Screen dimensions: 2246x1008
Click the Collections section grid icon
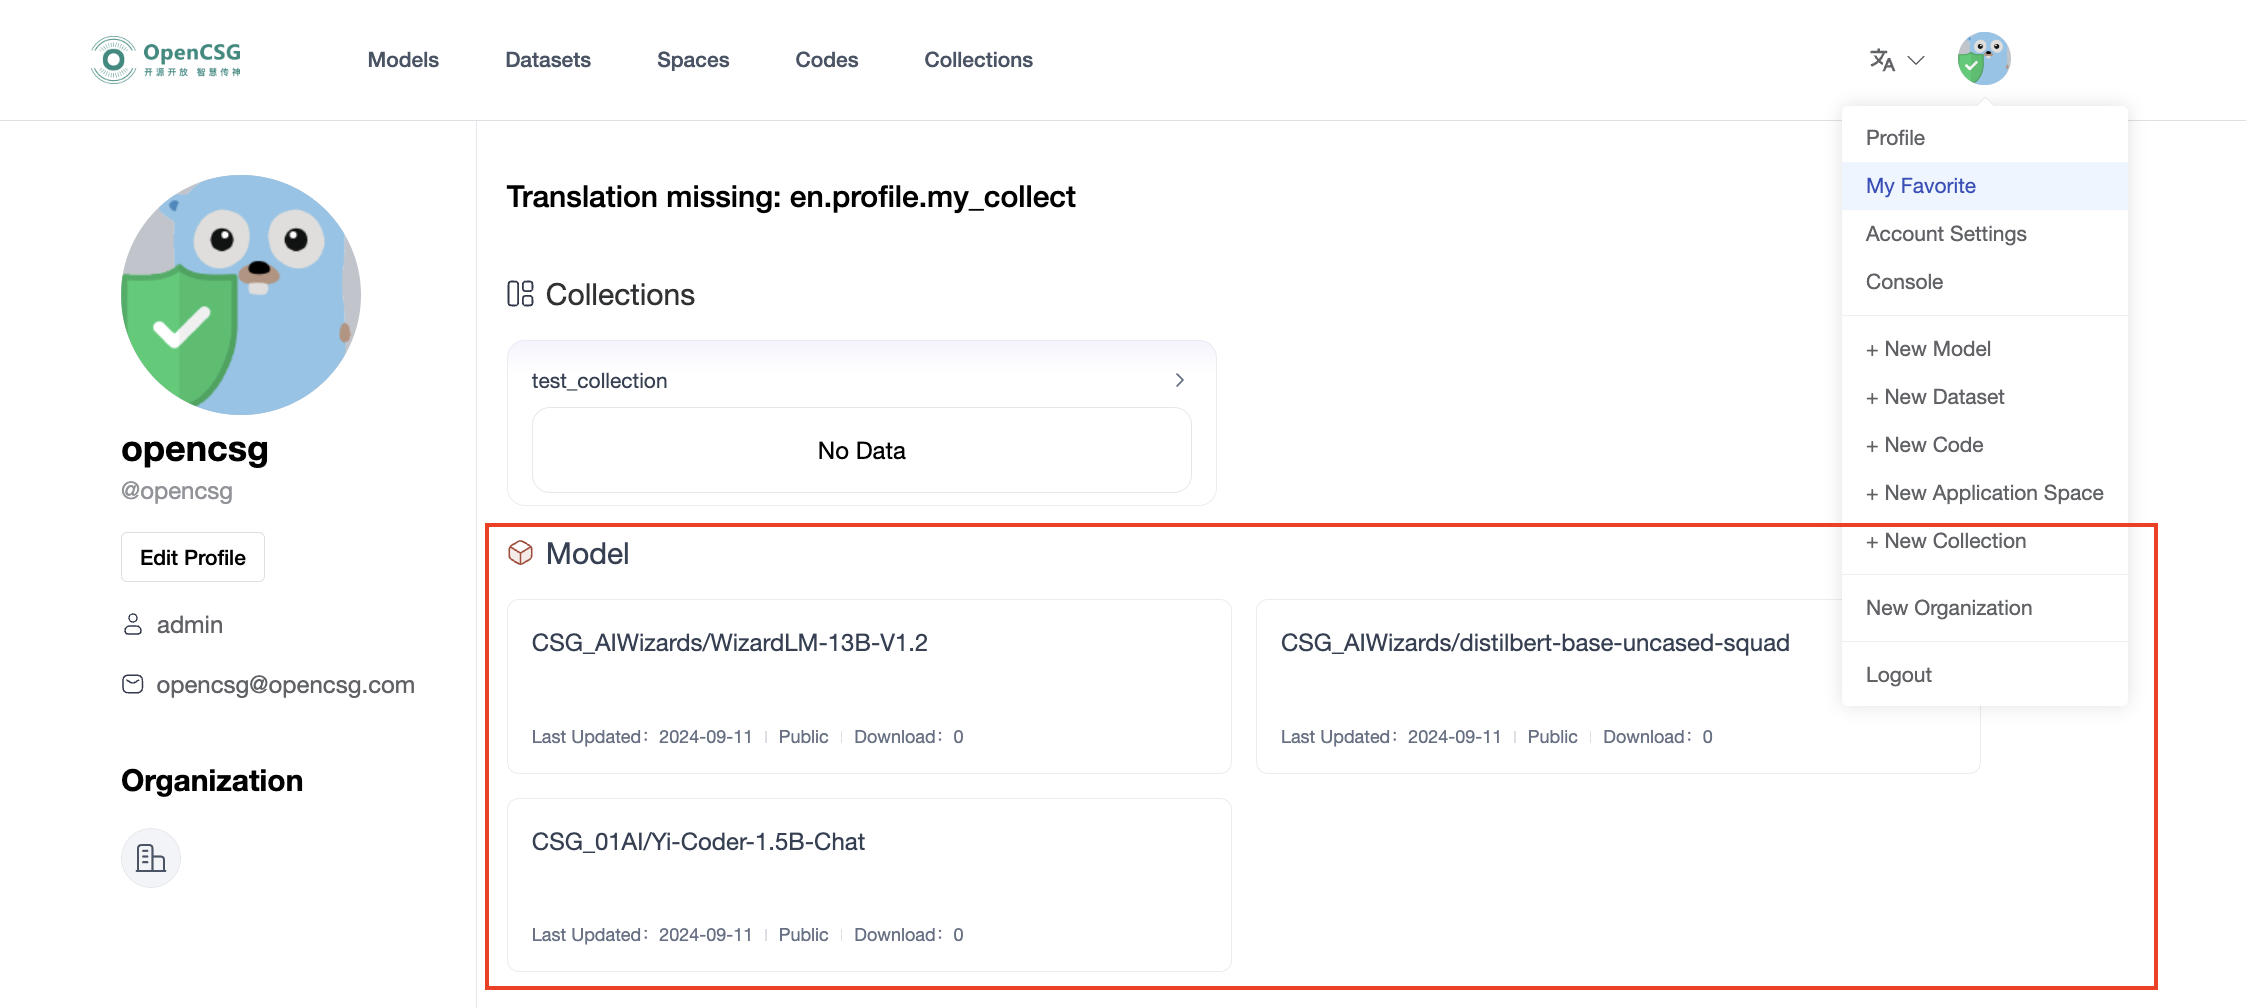point(520,294)
